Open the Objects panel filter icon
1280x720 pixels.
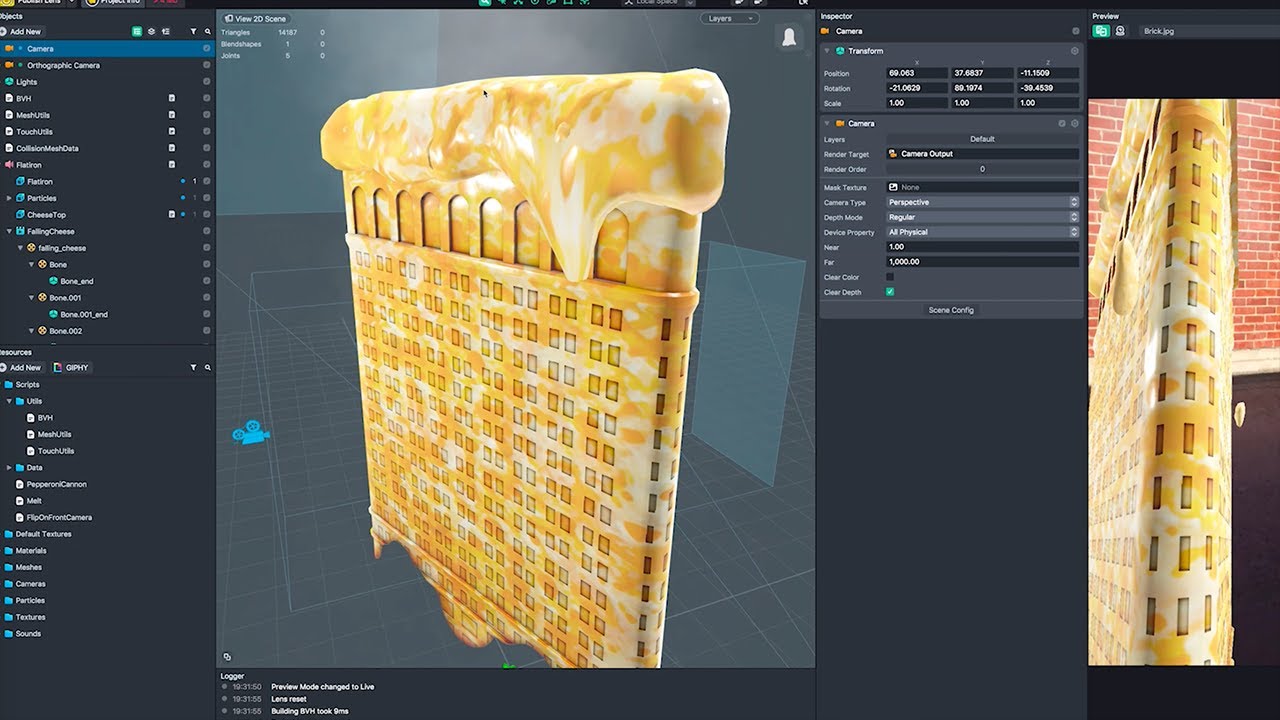pyautogui.click(x=194, y=32)
